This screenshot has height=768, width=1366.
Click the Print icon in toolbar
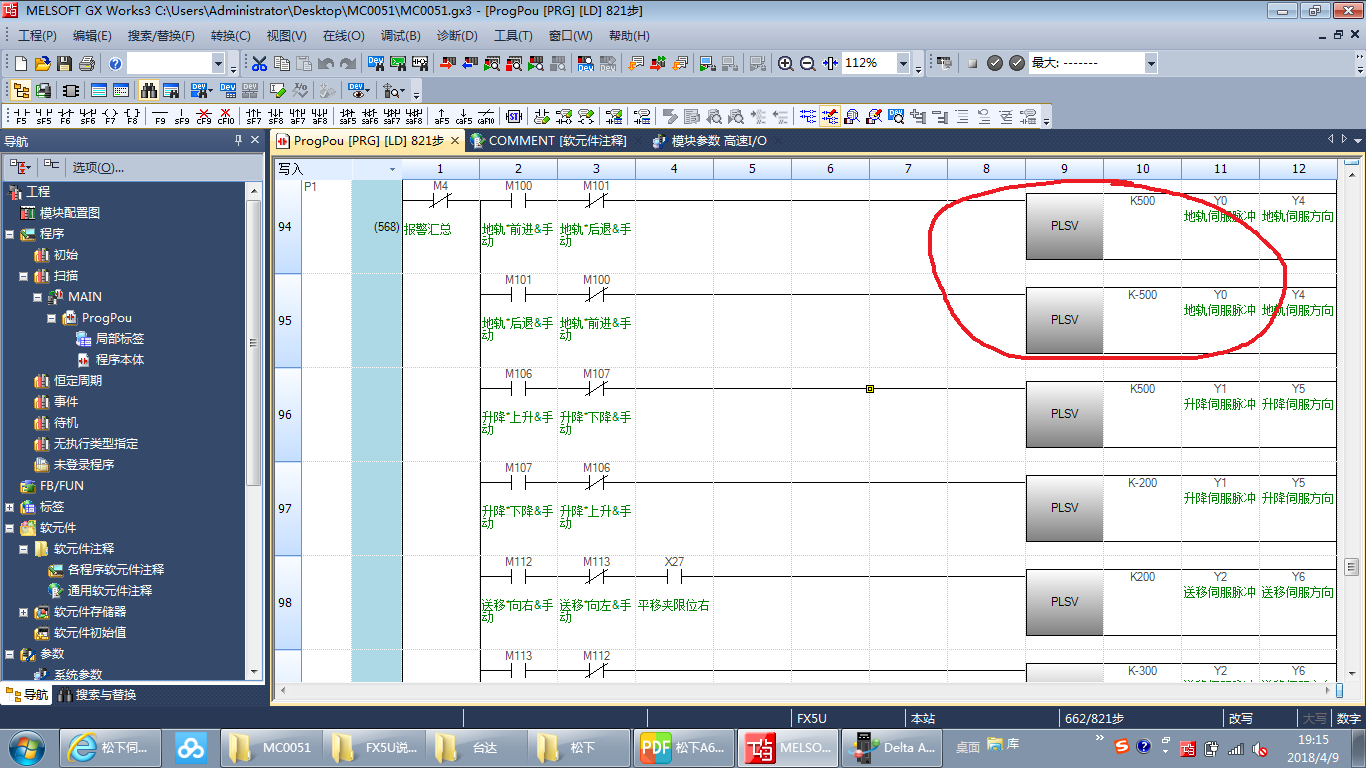pos(87,63)
